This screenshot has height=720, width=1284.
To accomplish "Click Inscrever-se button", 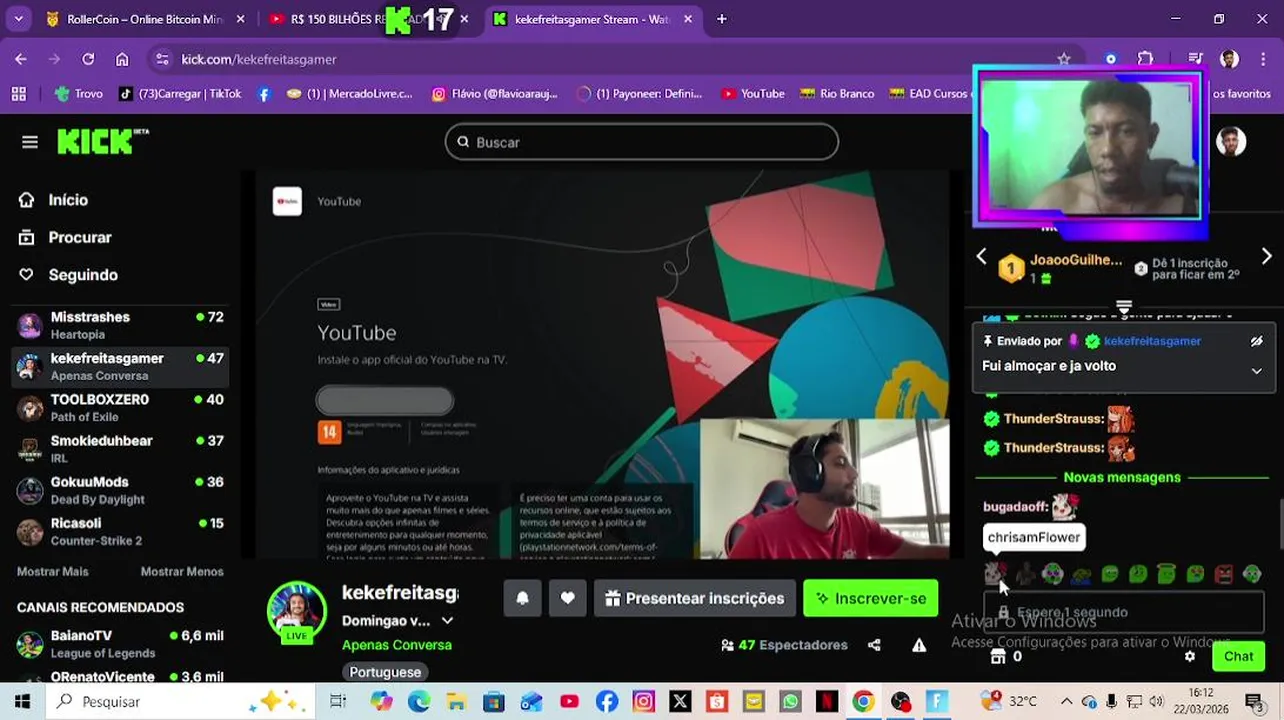I will [870, 598].
